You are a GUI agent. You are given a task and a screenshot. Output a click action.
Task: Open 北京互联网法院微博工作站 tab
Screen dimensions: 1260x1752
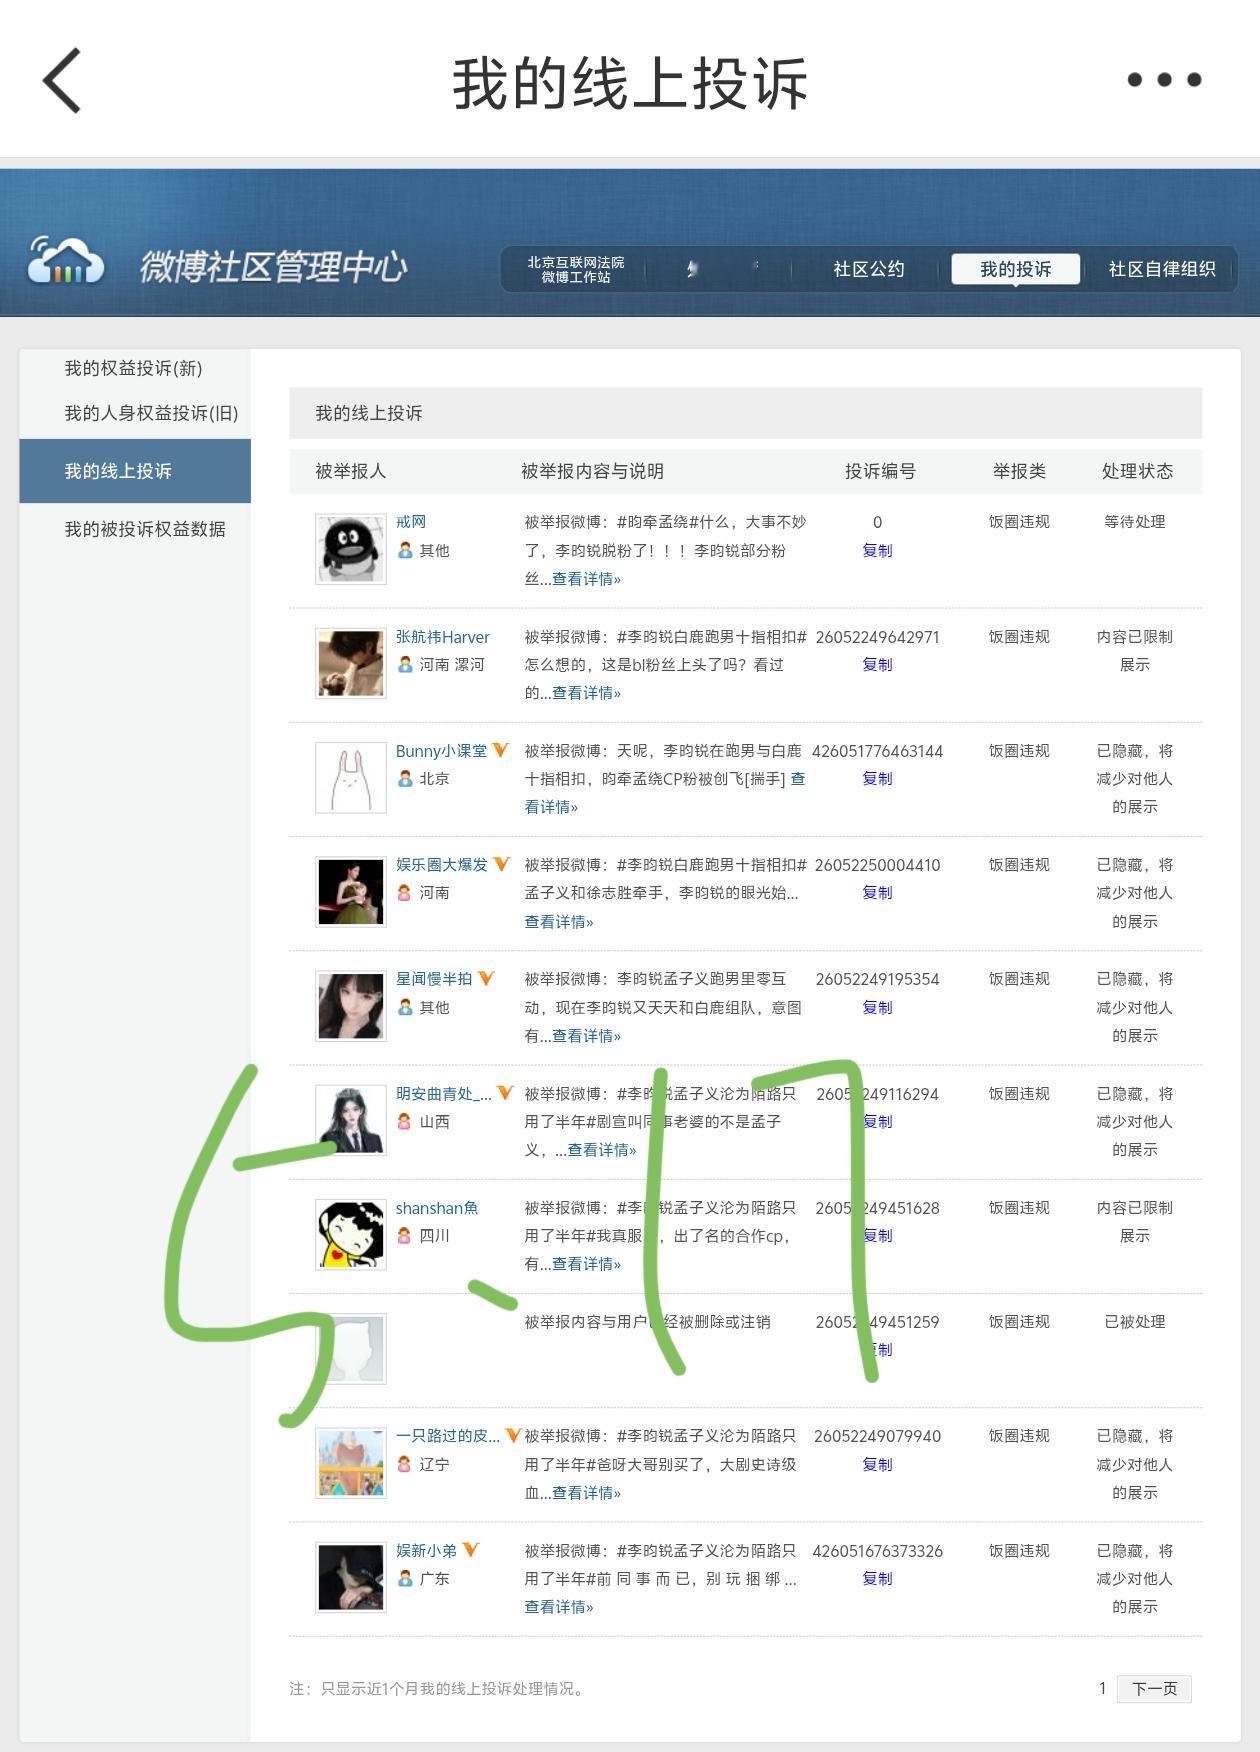[x=576, y=269]
